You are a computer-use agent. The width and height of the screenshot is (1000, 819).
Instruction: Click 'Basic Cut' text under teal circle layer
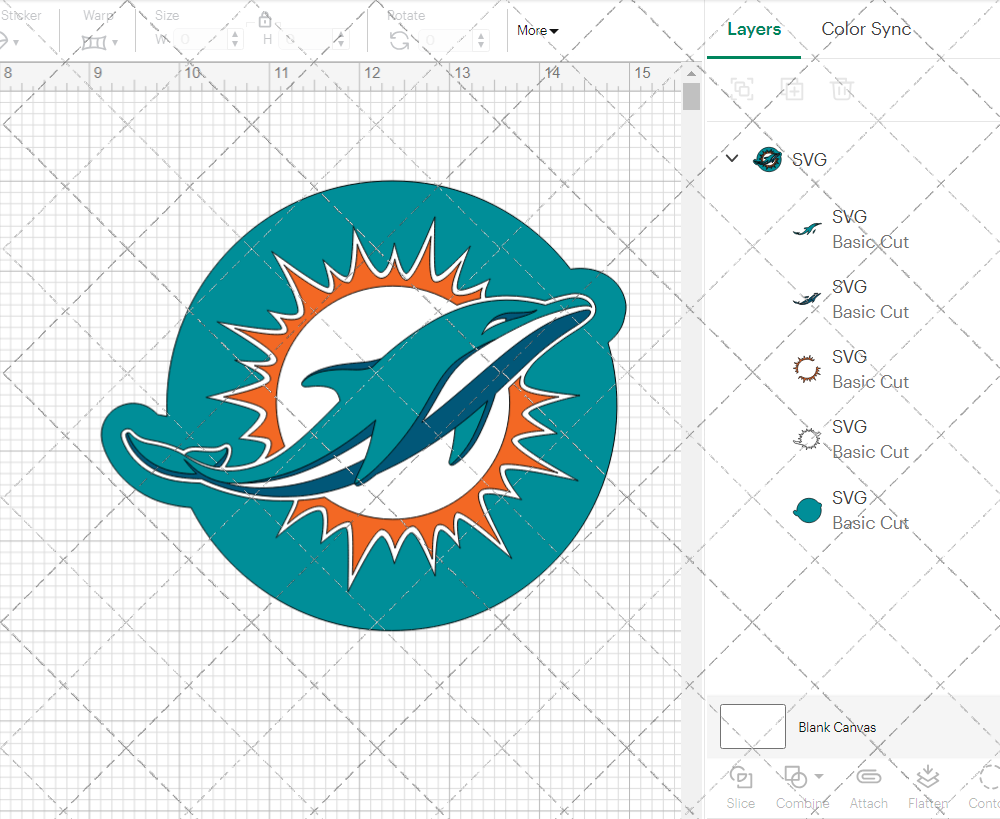(x=870, y=523)
